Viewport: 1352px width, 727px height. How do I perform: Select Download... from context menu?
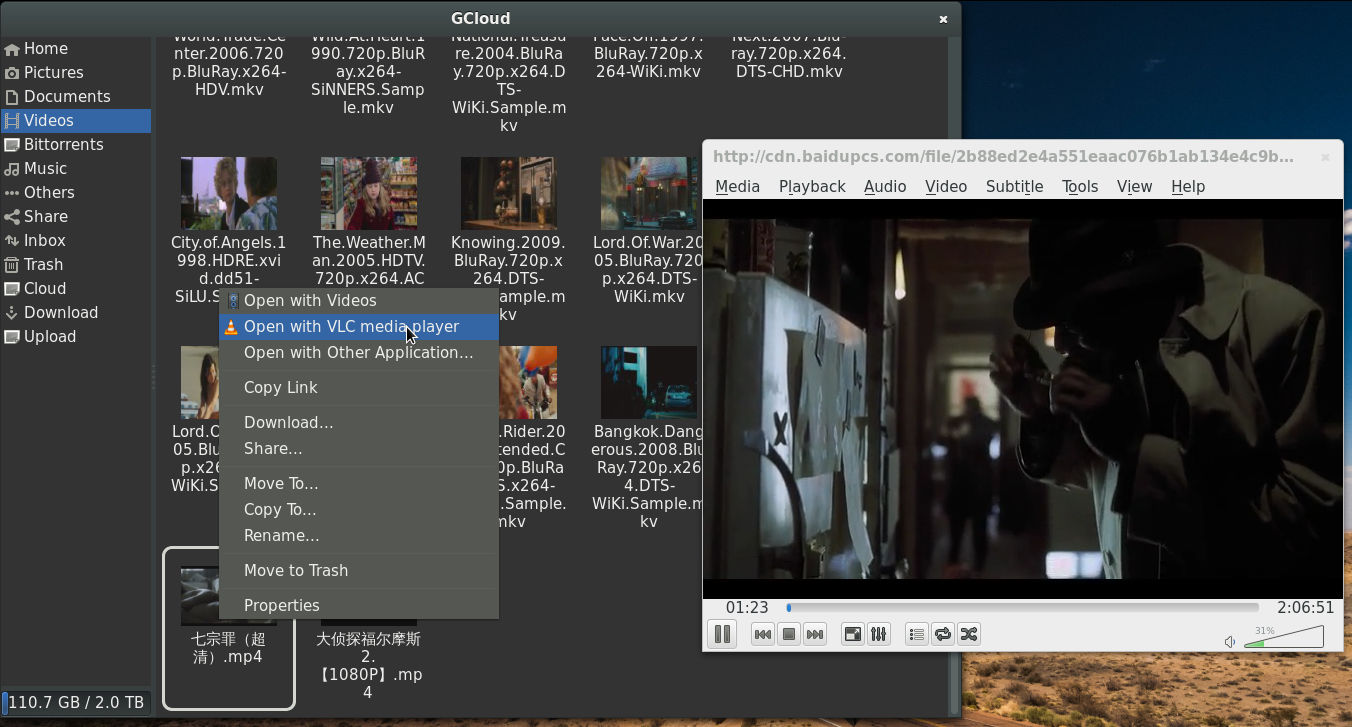click(359, 422)
